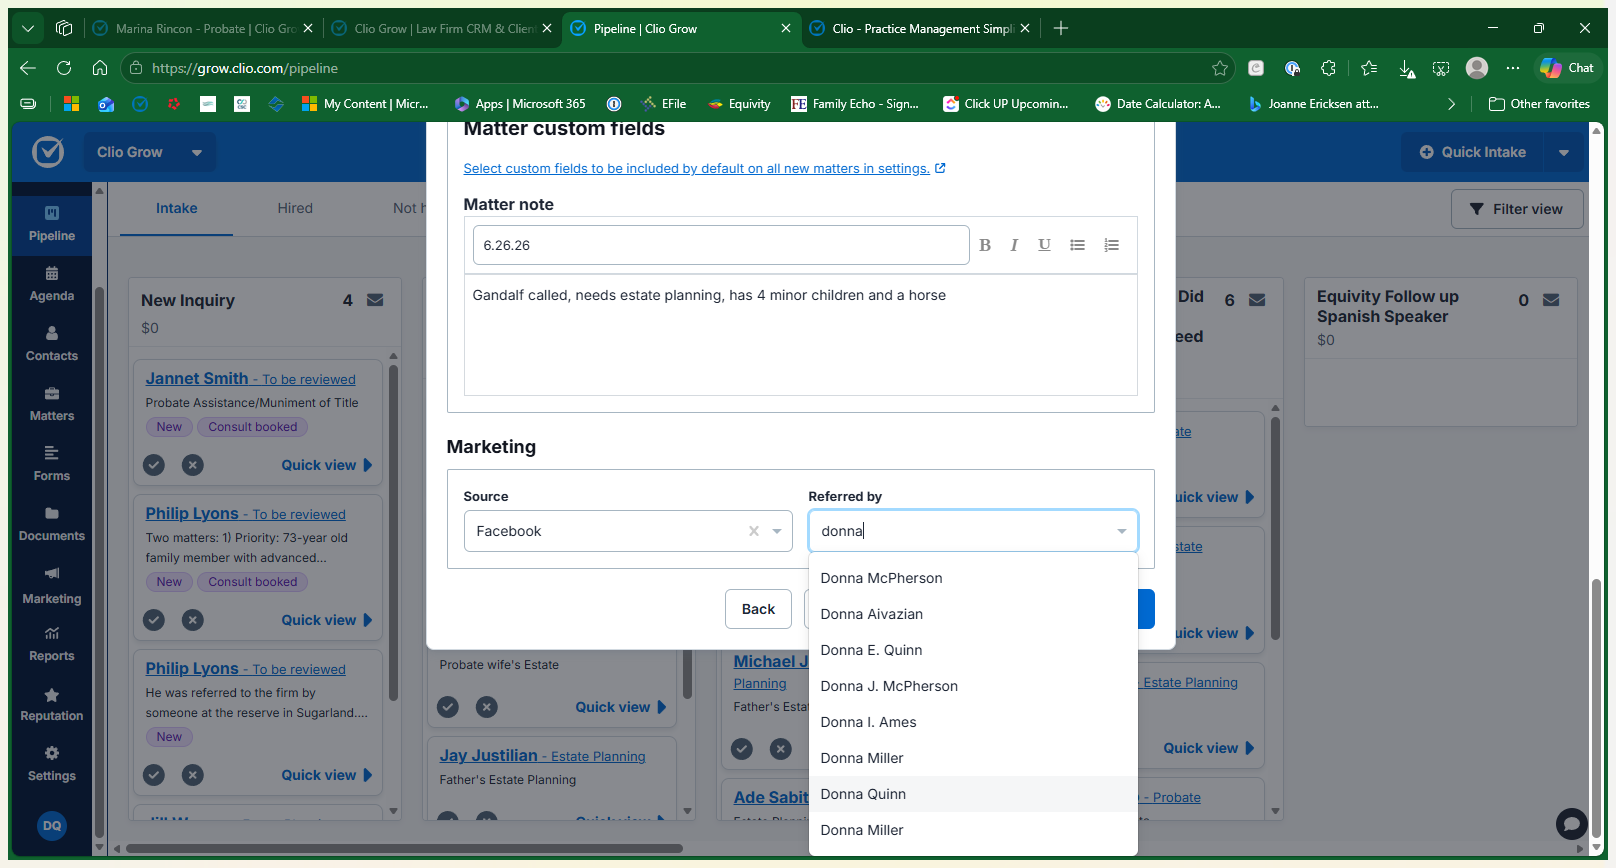Open Documents in the sidebar
The width and height of the screenshot is (1616, 868).
click(x=52, y=524)
